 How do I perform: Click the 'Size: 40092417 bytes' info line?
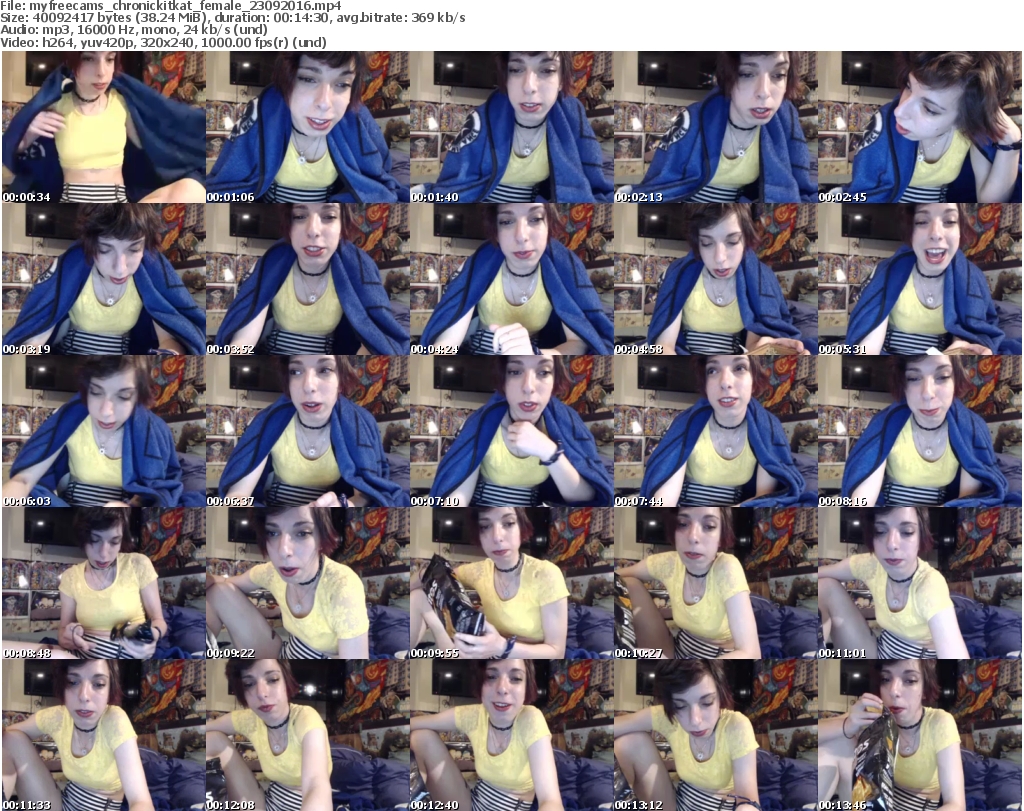(x=232, y=18)
